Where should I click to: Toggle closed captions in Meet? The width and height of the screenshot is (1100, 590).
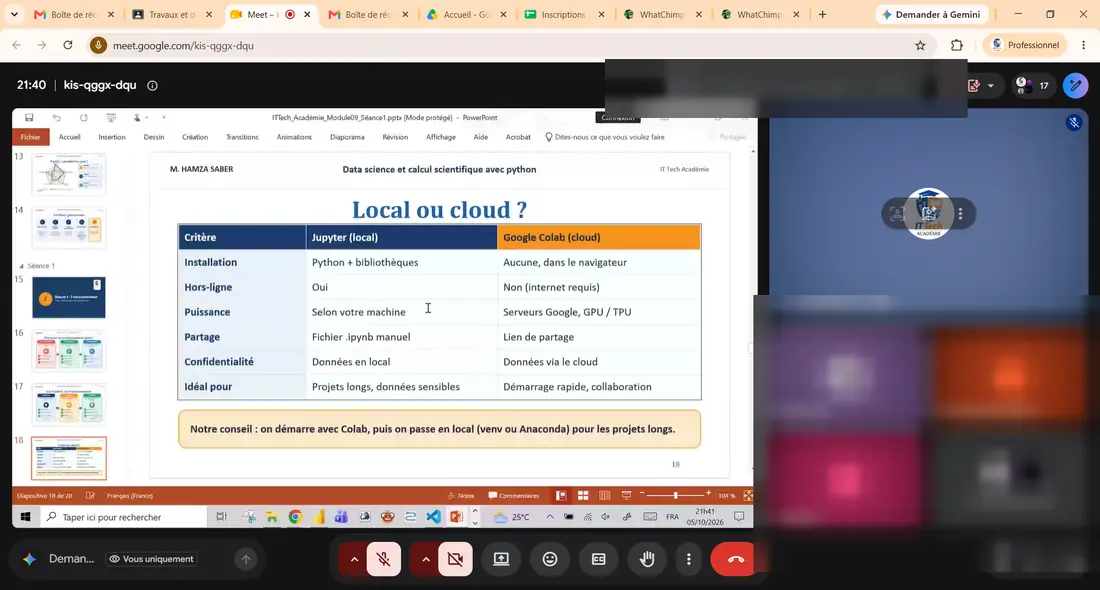[x=598, y=559]
